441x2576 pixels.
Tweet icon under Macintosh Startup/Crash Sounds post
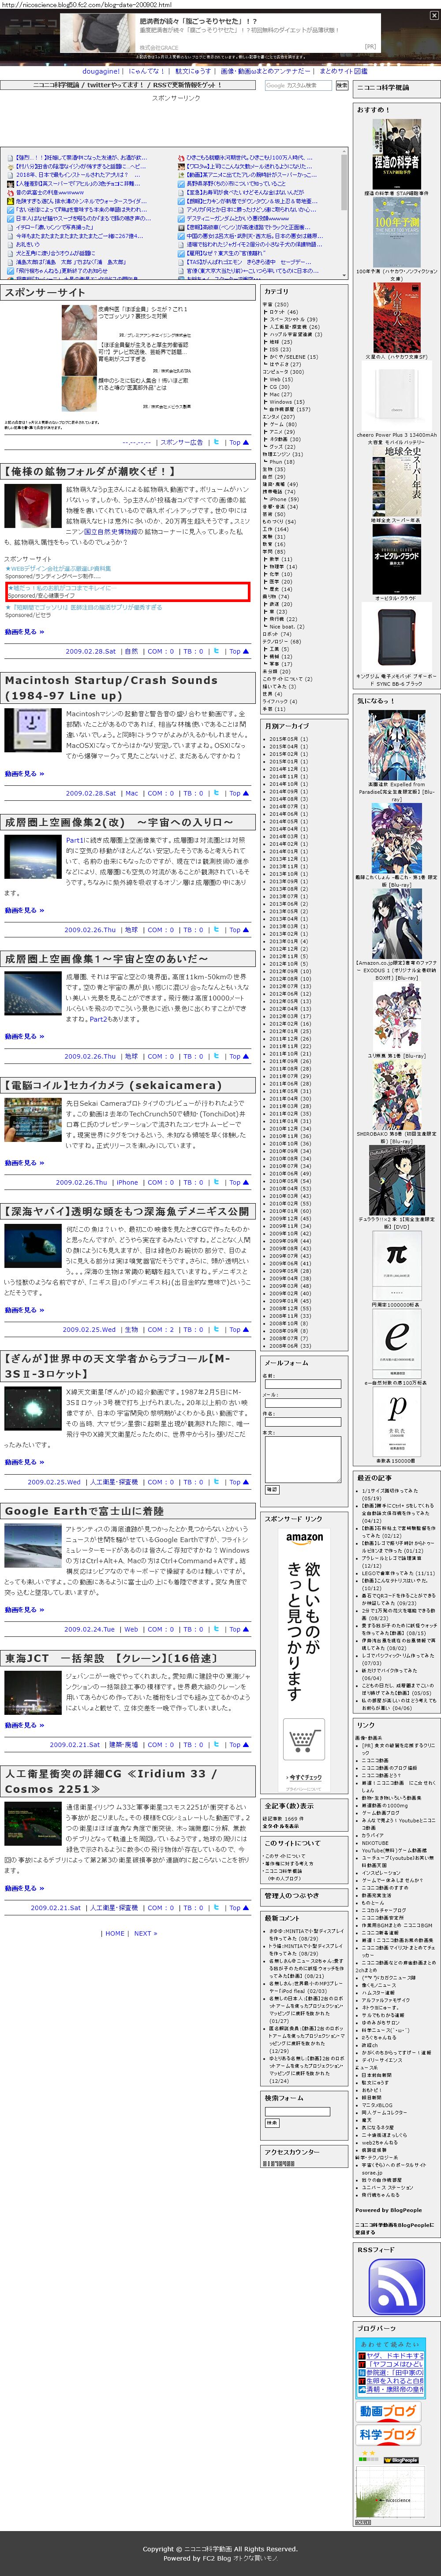point(216,793)
